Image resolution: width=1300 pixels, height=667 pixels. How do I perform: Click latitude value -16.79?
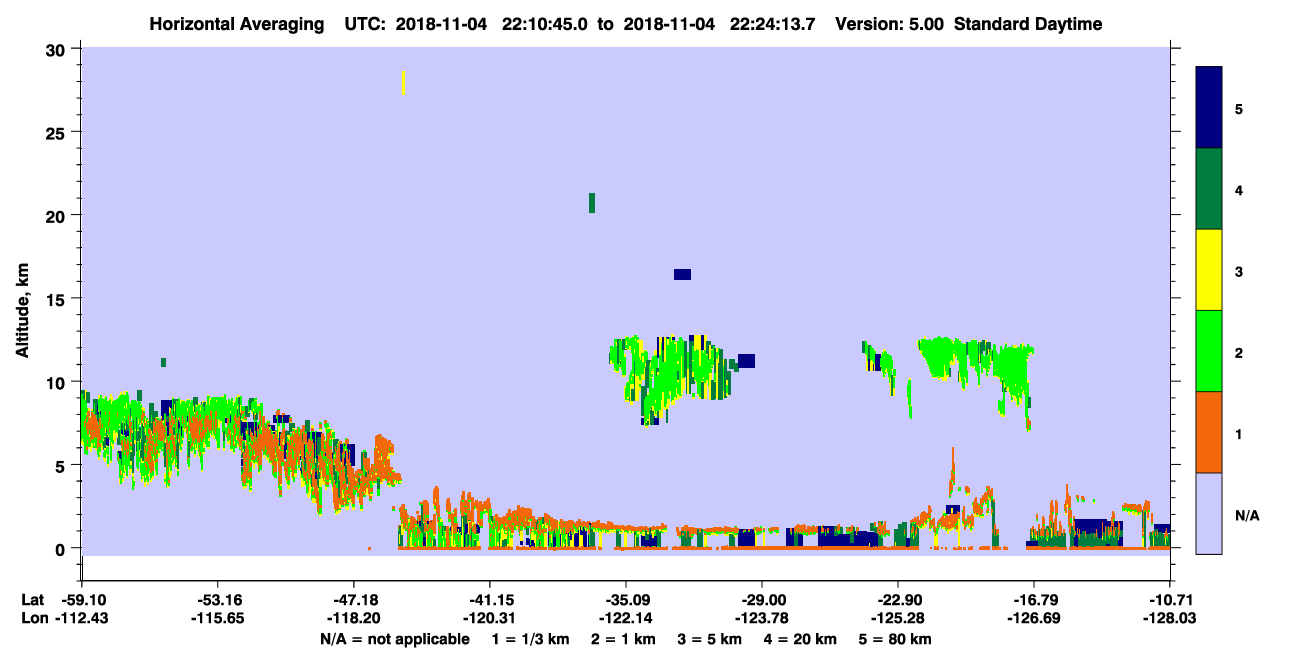1033,600
